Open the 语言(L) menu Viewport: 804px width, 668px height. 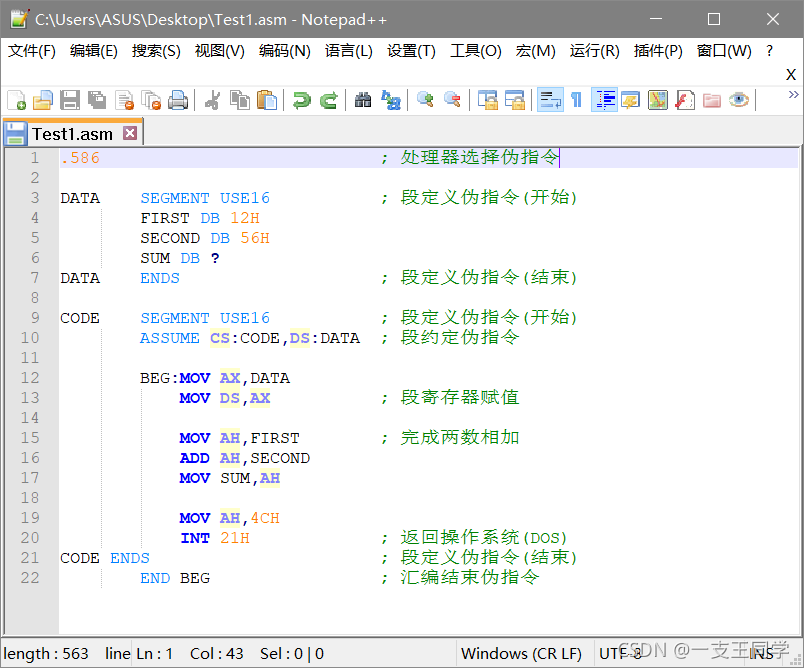pyautogui.click(x=348, y=51)
